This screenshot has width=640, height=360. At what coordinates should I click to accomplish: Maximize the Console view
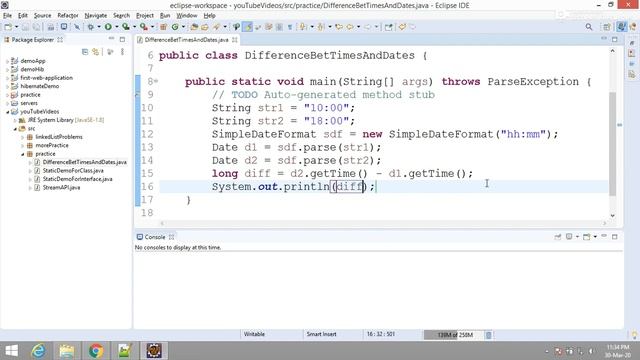coord(615,237)
